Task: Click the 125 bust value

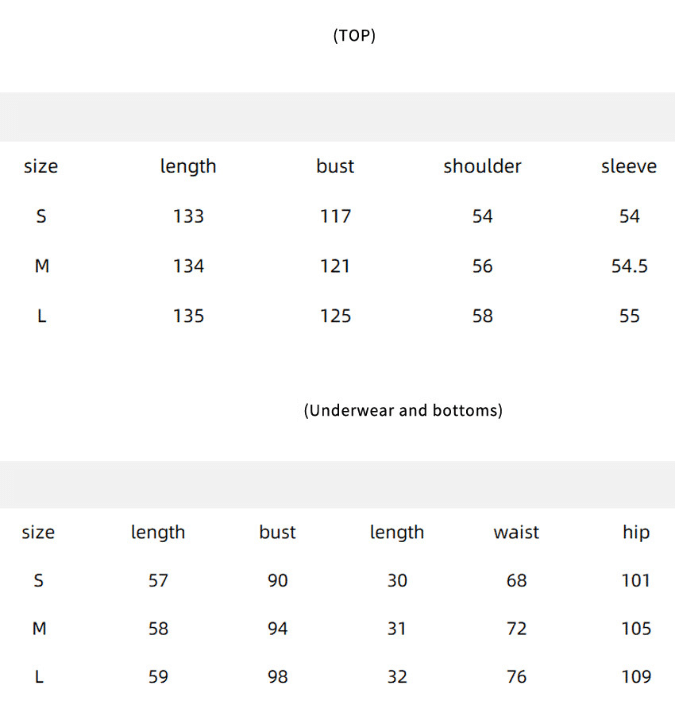Action: pyautogui.click(x=335, y=316)
